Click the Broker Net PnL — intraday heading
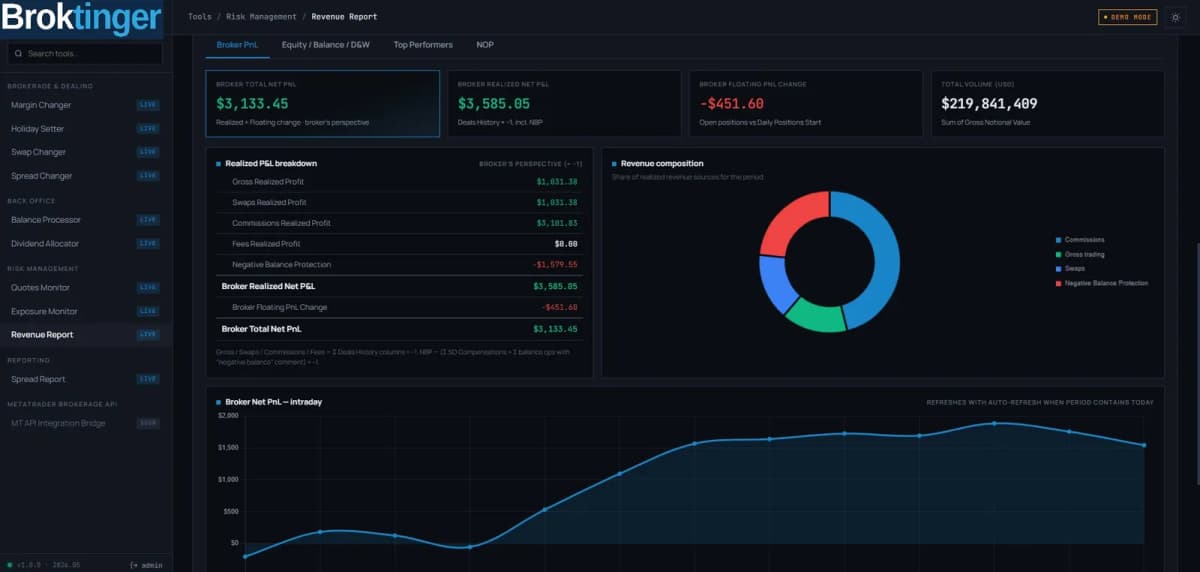 [x=274, y=402]
